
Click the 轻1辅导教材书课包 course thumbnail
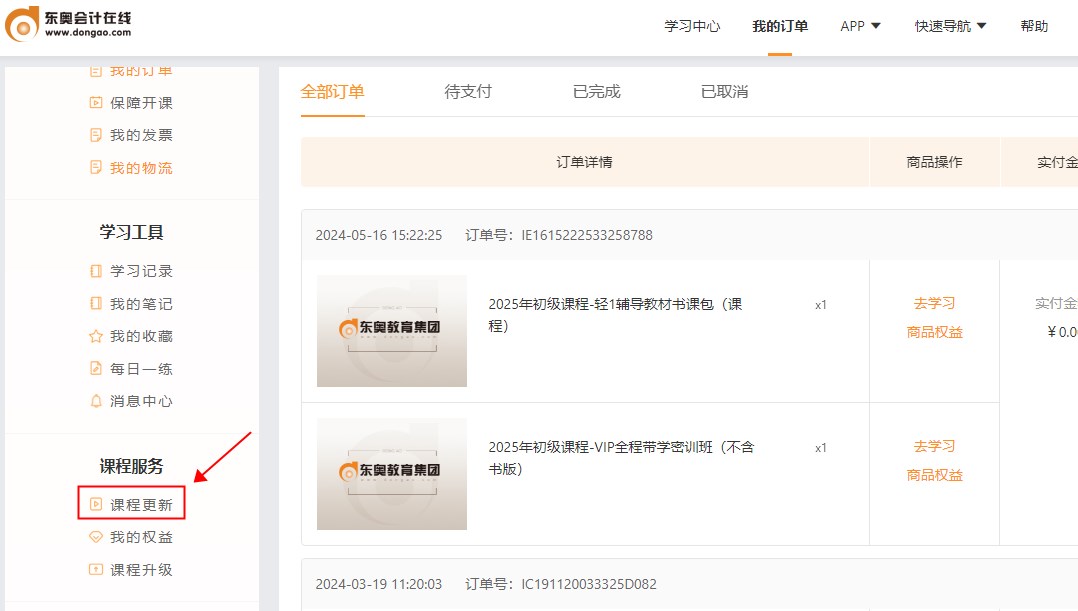[x=392, y=331]
